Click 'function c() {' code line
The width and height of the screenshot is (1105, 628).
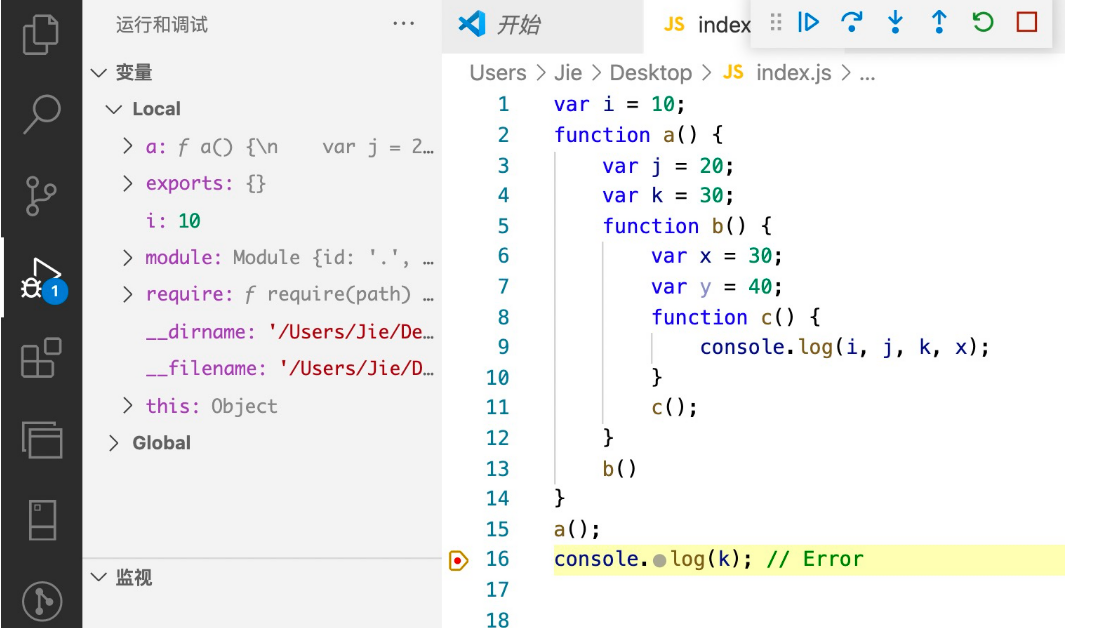pyautogui.click(x=736, y=316)
